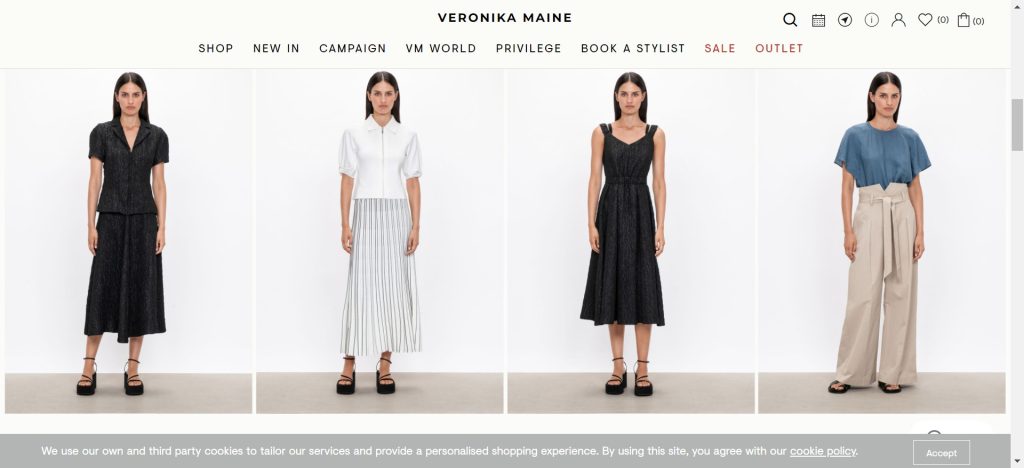Open the NEW IN menu
Viewport: 1024px width, 468px height.
pos(276,48)
